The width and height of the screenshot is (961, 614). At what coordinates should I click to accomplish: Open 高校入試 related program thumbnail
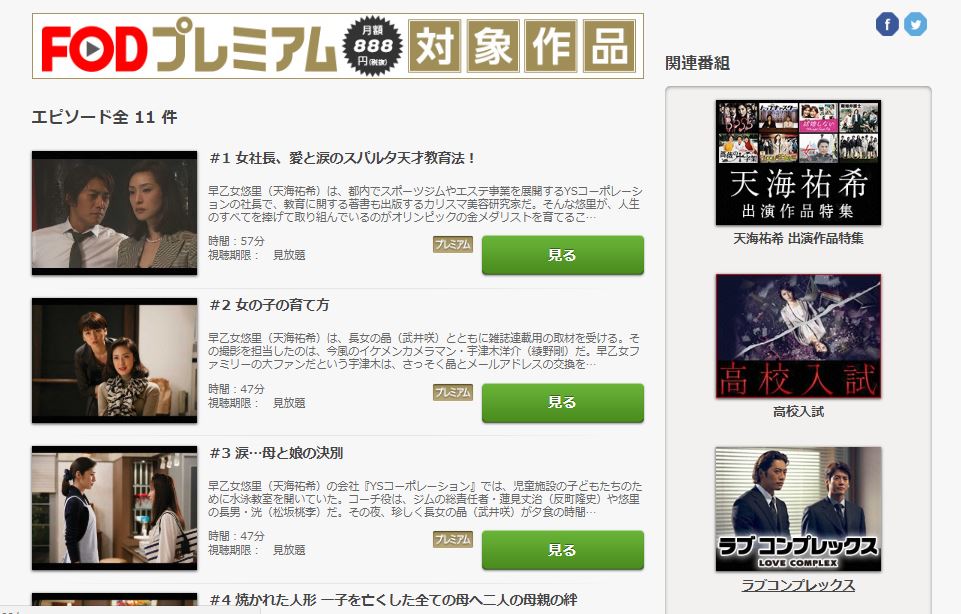[x=798, y=336]
